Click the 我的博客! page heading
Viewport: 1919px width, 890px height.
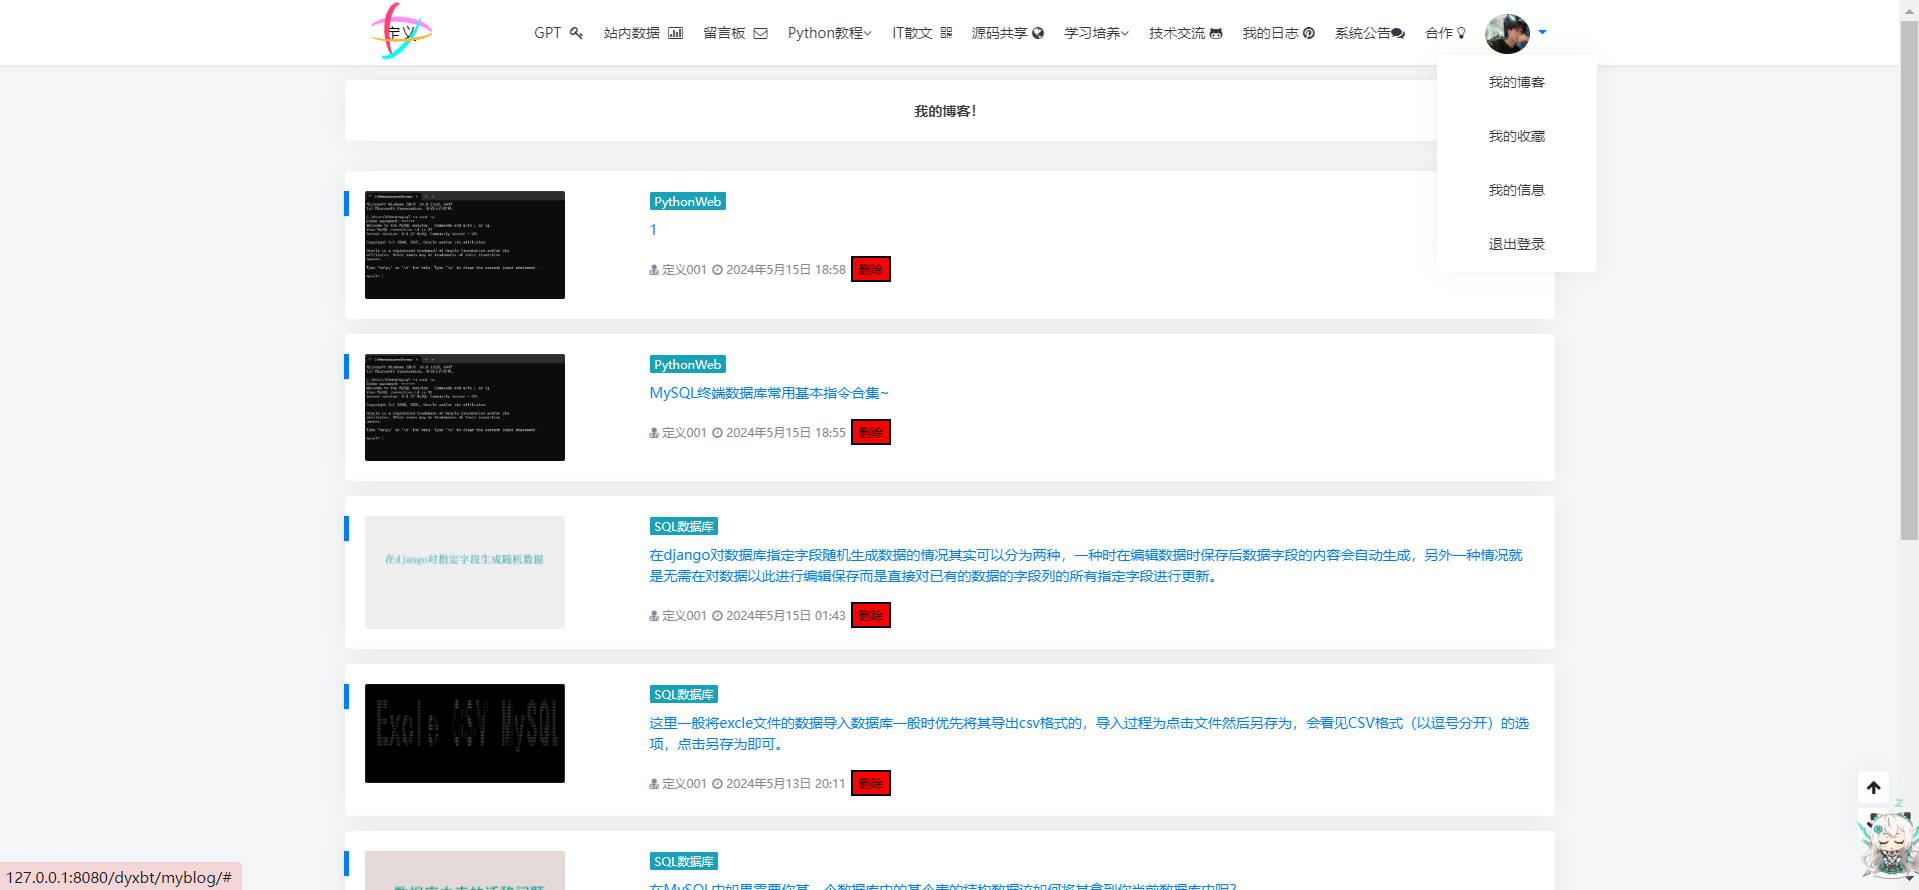945,111
